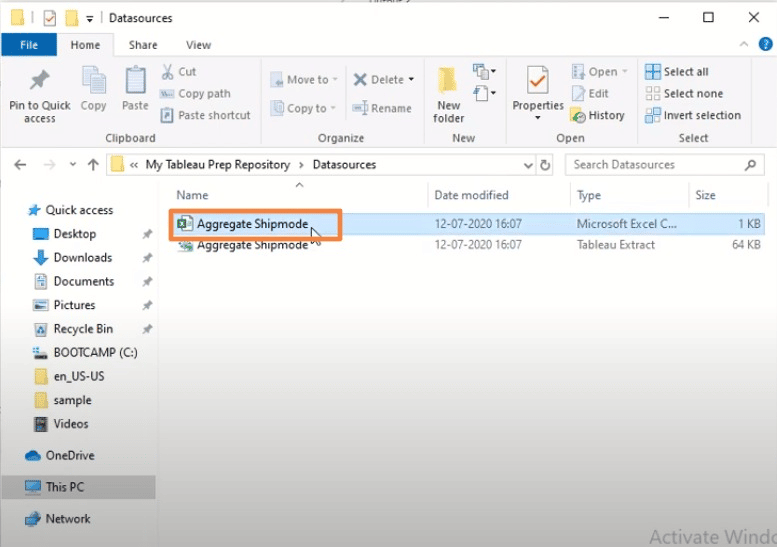
Task: Click My Tableau Prep Repository in path
Action: (218, 164)
